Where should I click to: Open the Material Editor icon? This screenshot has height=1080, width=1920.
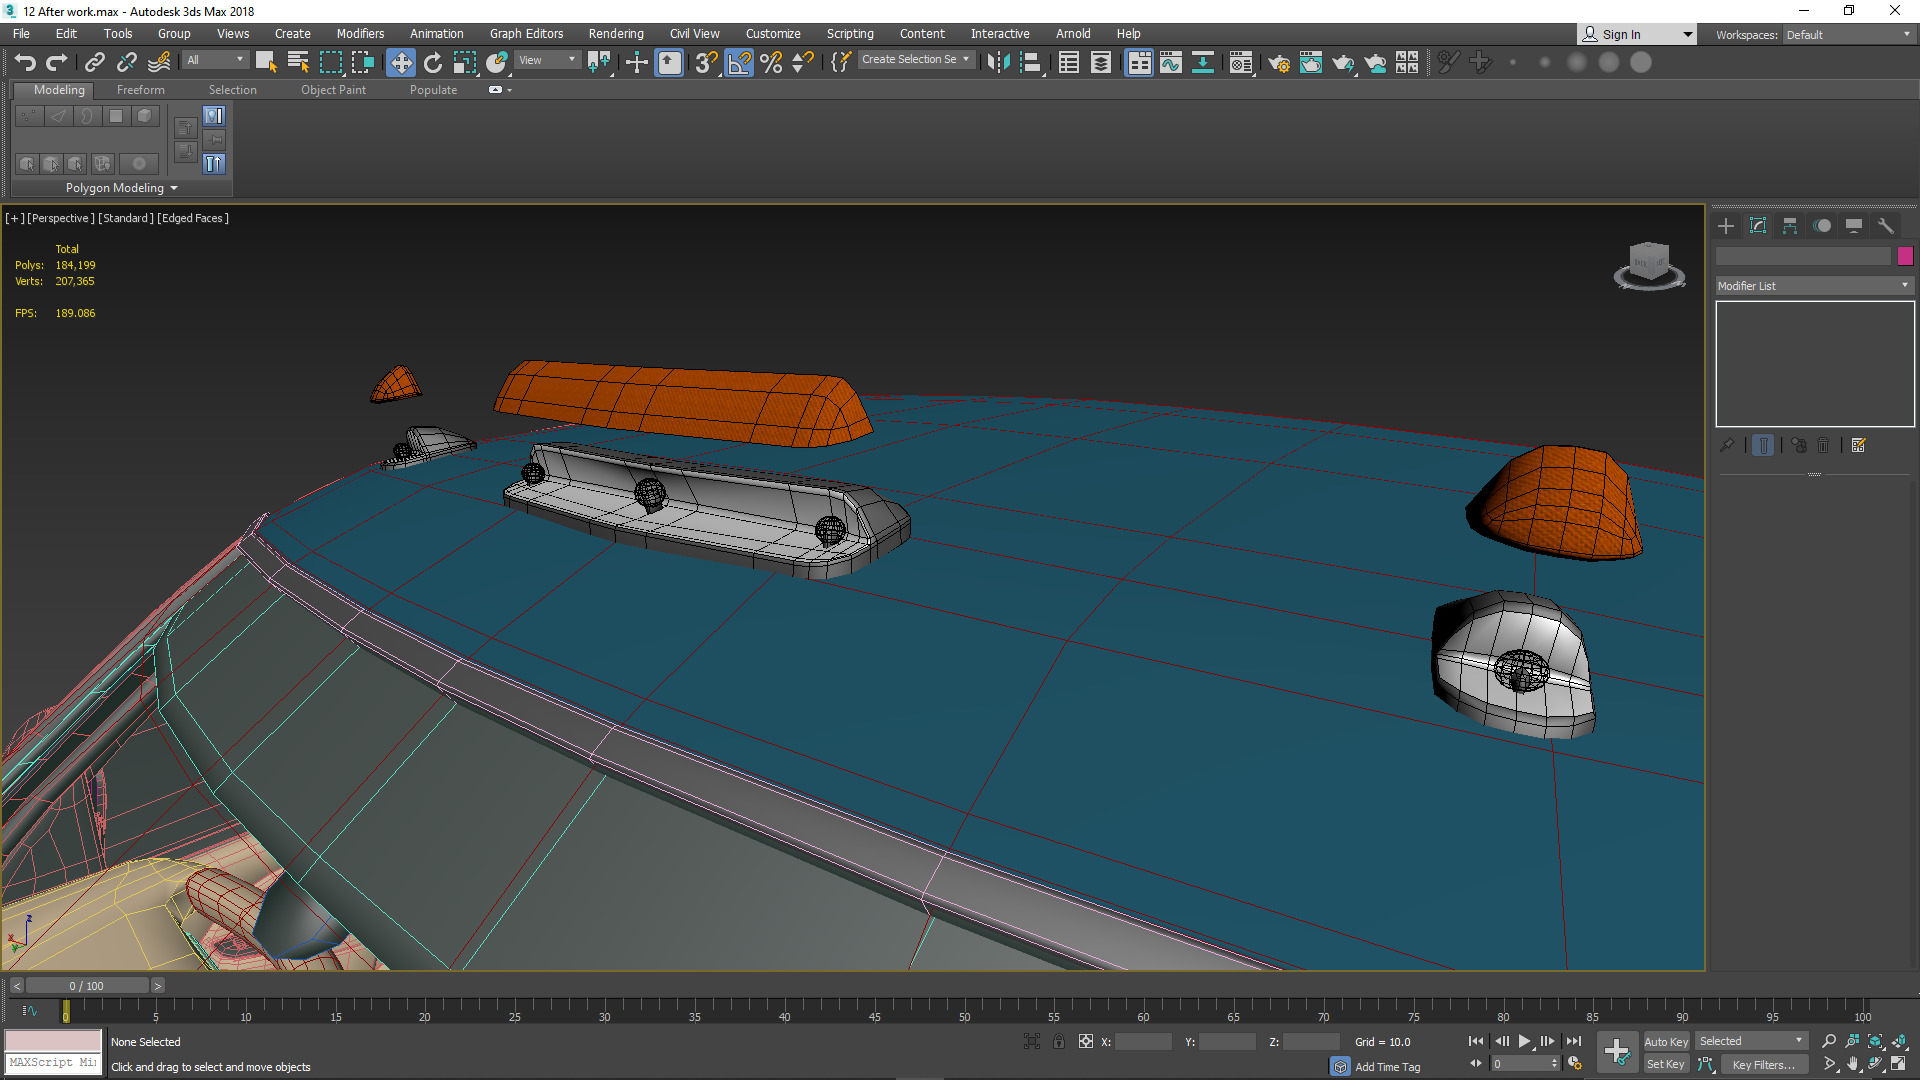[1241, 63]
